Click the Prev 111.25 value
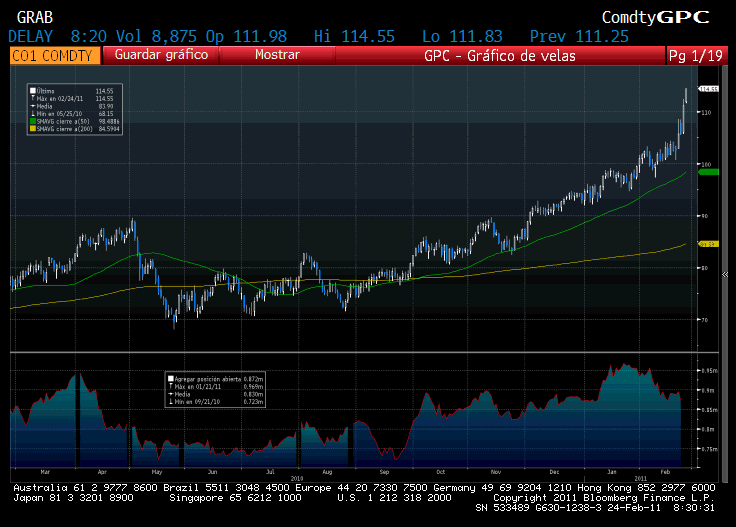Image resolution: width=736 pixels, height=527 pixels. (579, 37)
